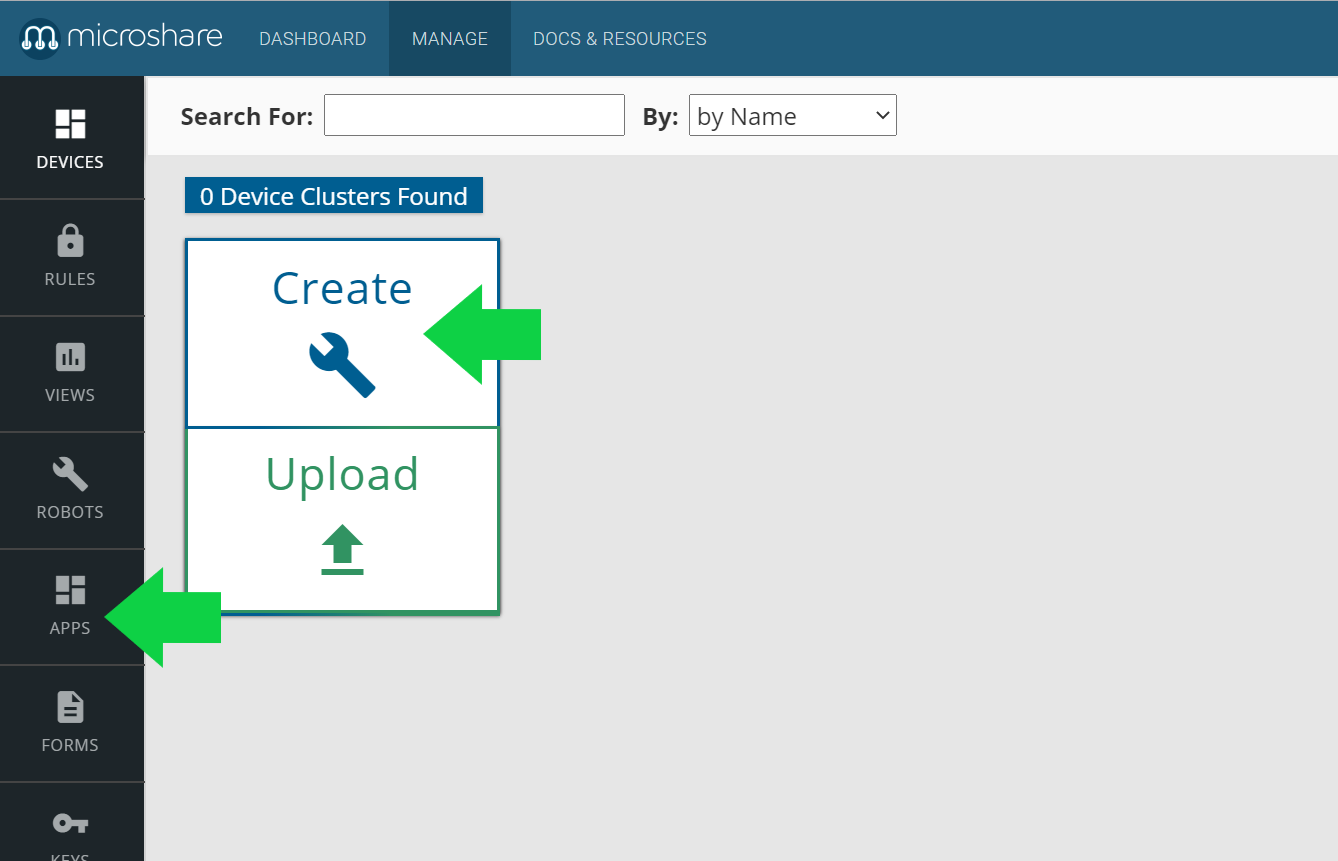Click the 'Search For:' label
The width and height of the screenshot is (1338, 861).
pyautogui.click(x=246, y=117)
